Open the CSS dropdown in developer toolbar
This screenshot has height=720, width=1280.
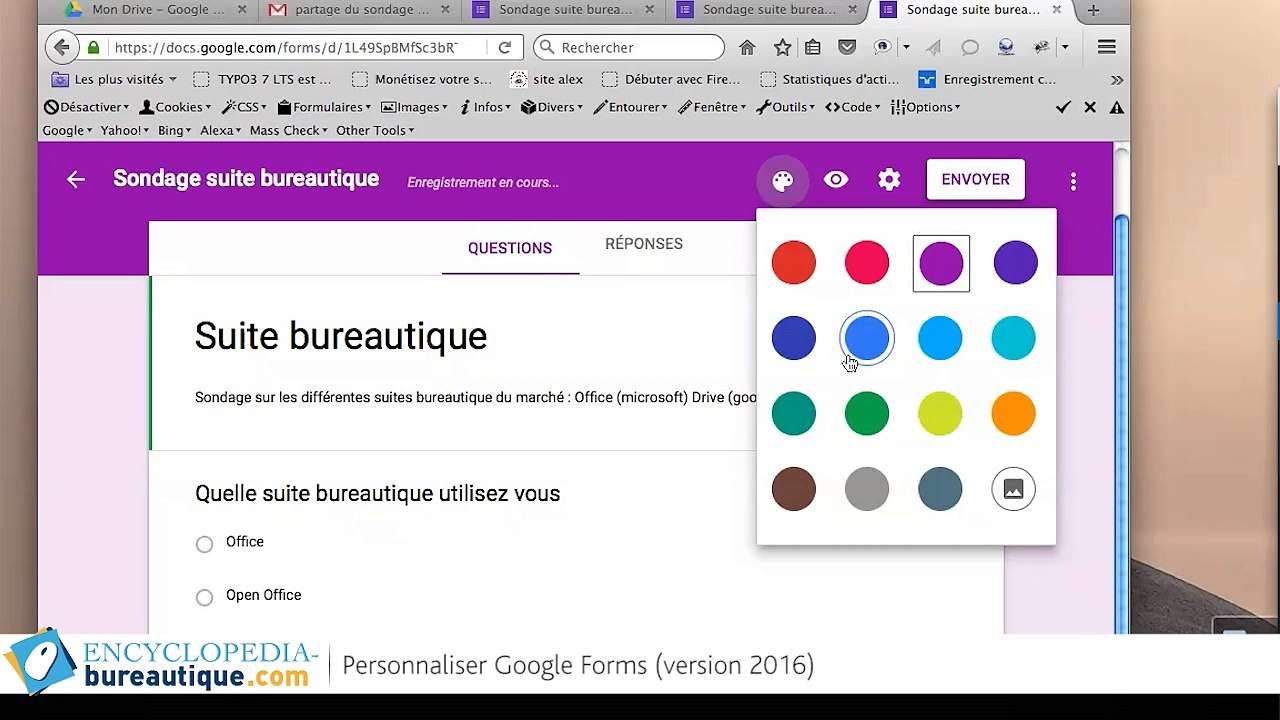(244, 107)
